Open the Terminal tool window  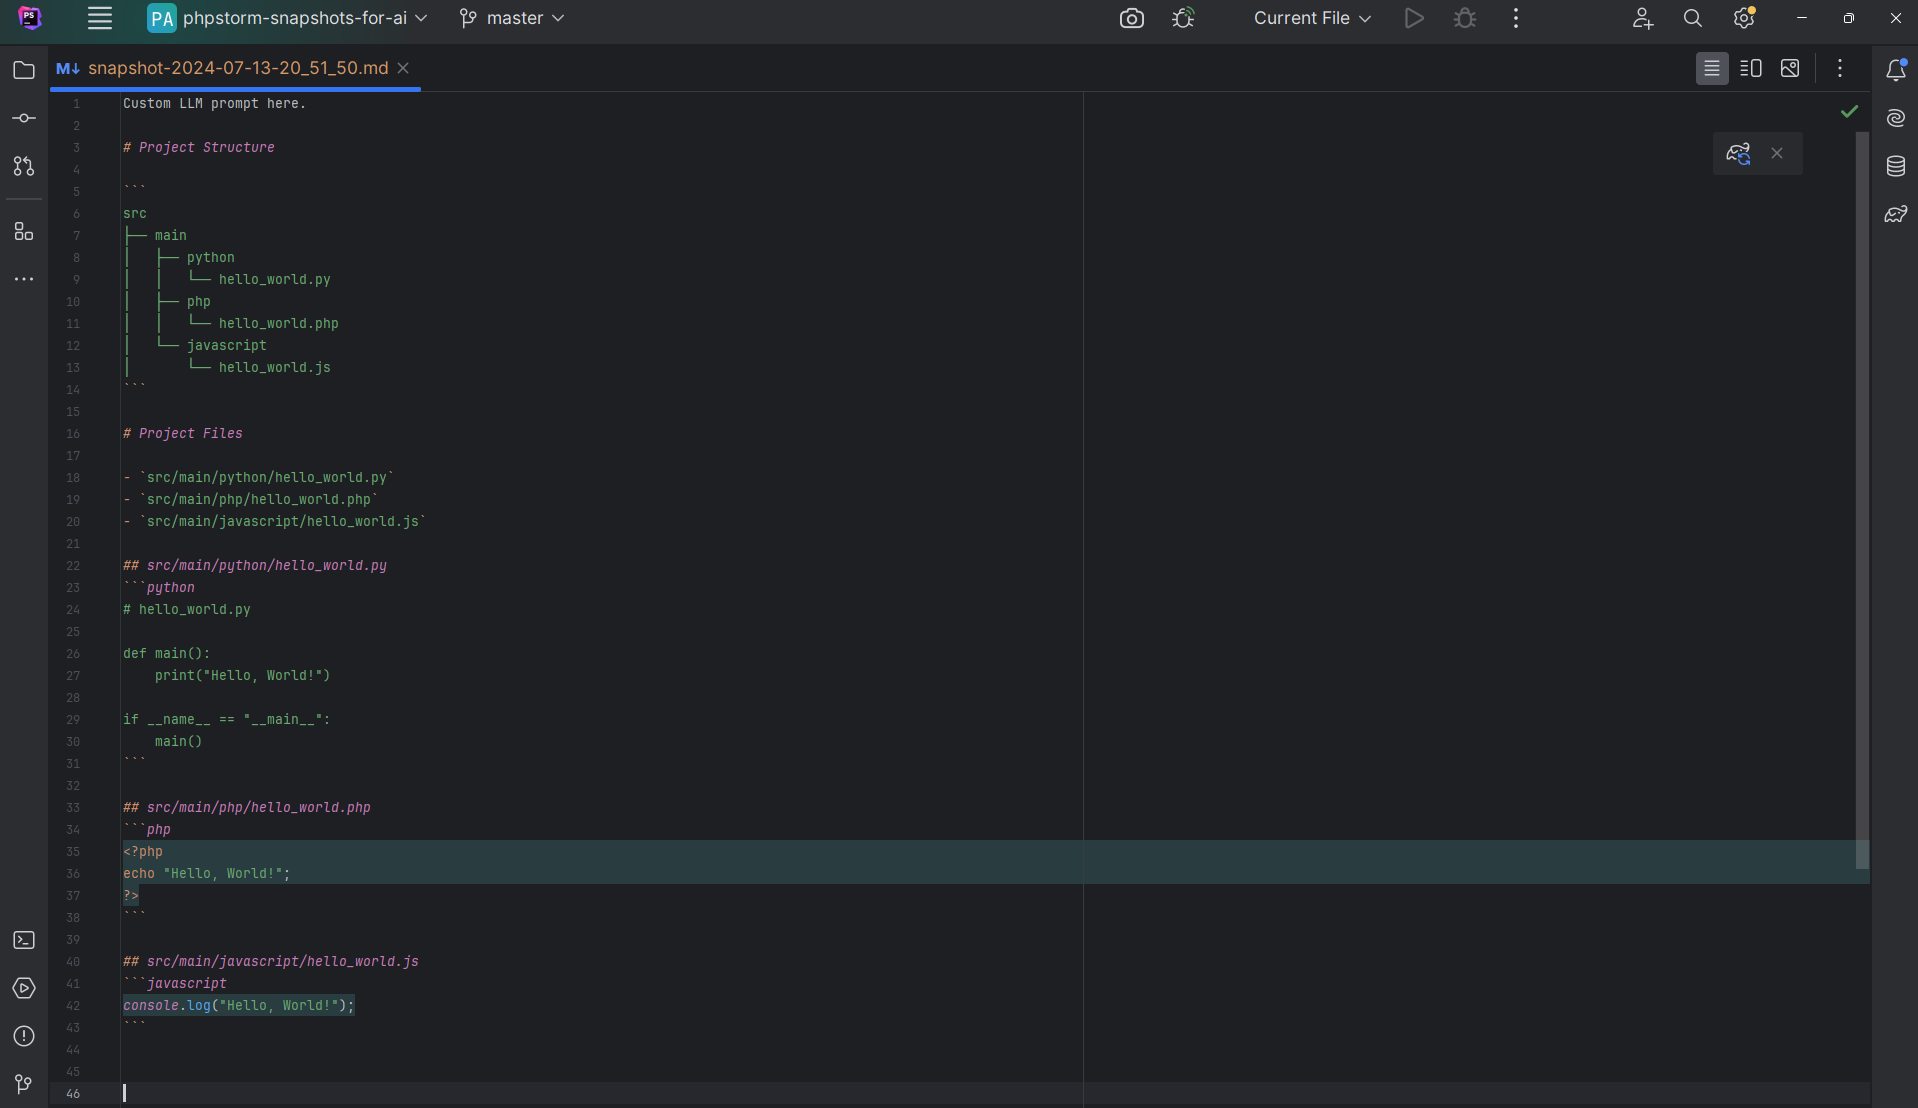pyautogui.click(x=24, y=940)
